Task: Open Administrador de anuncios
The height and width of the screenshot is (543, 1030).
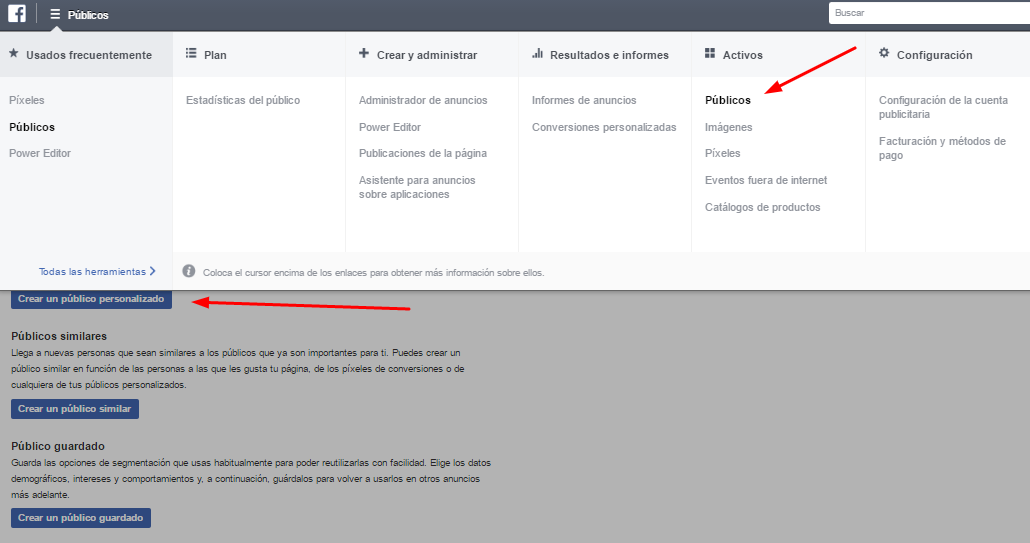Action: tap(423, 100)
